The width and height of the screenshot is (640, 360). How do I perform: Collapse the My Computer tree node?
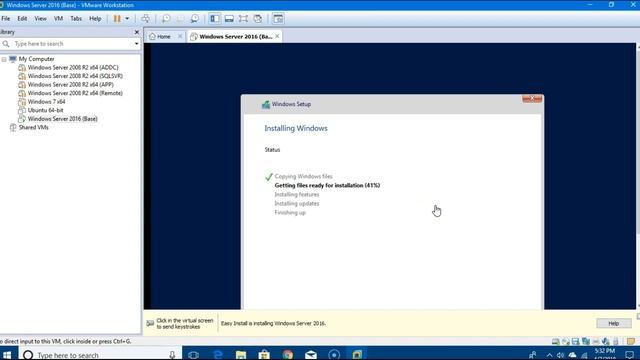(x=4, y=59)
